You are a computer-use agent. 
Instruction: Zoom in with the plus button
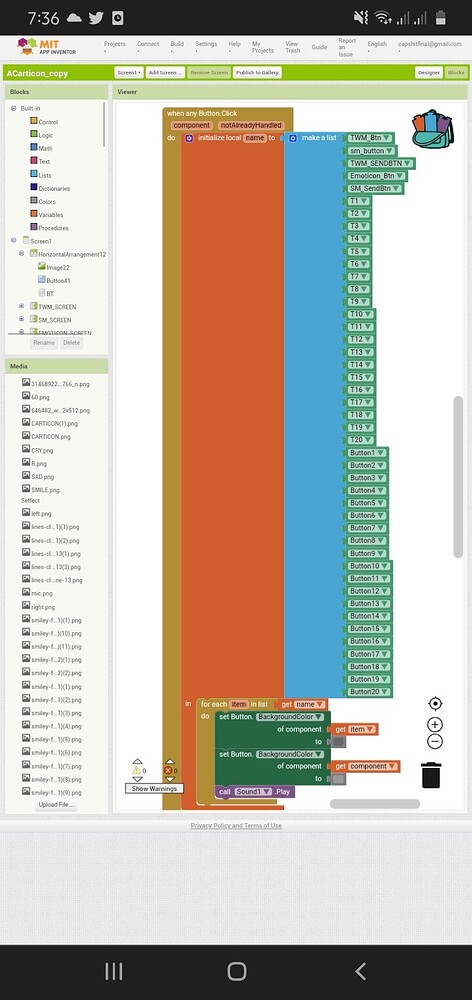point(435,724)
